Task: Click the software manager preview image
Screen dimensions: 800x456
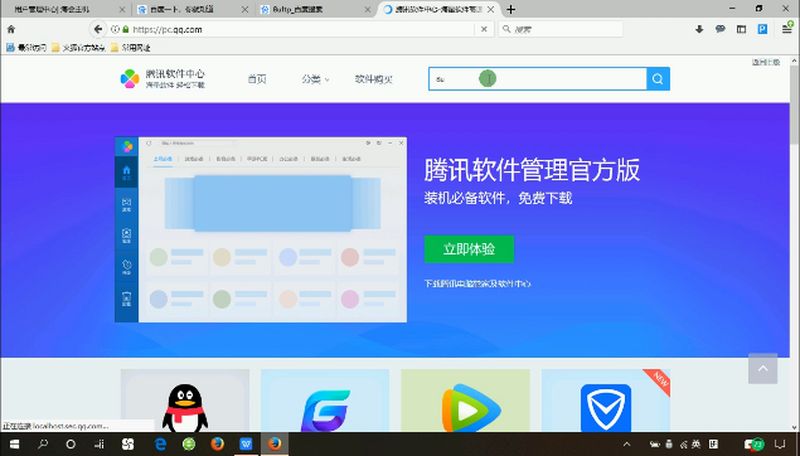Action: tap(261, 230)
